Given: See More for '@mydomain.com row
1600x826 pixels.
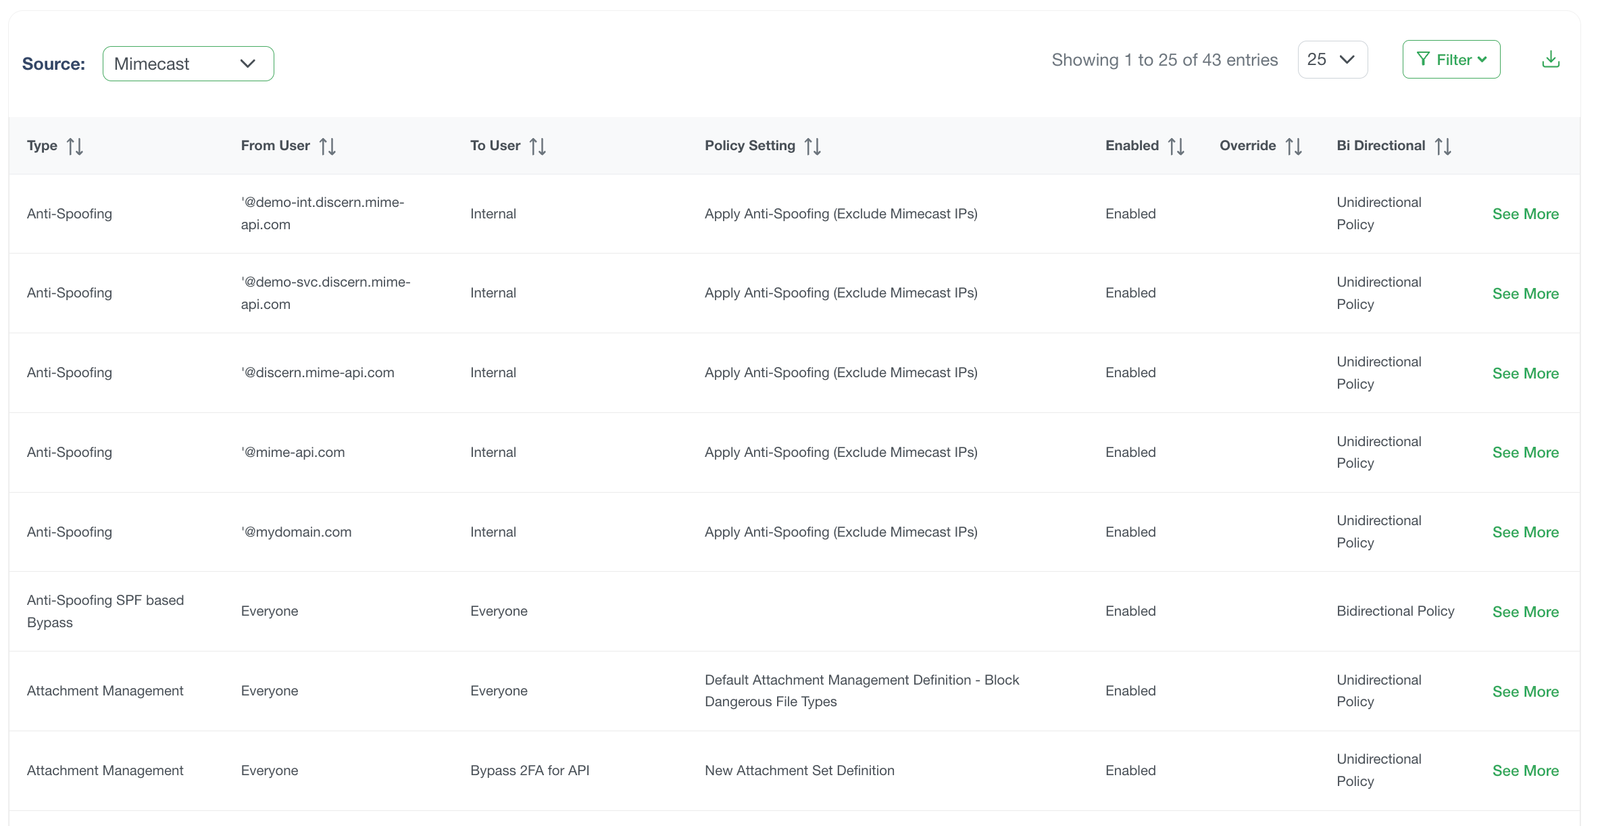Looking at the screenshot, I should pos(1525,533).
